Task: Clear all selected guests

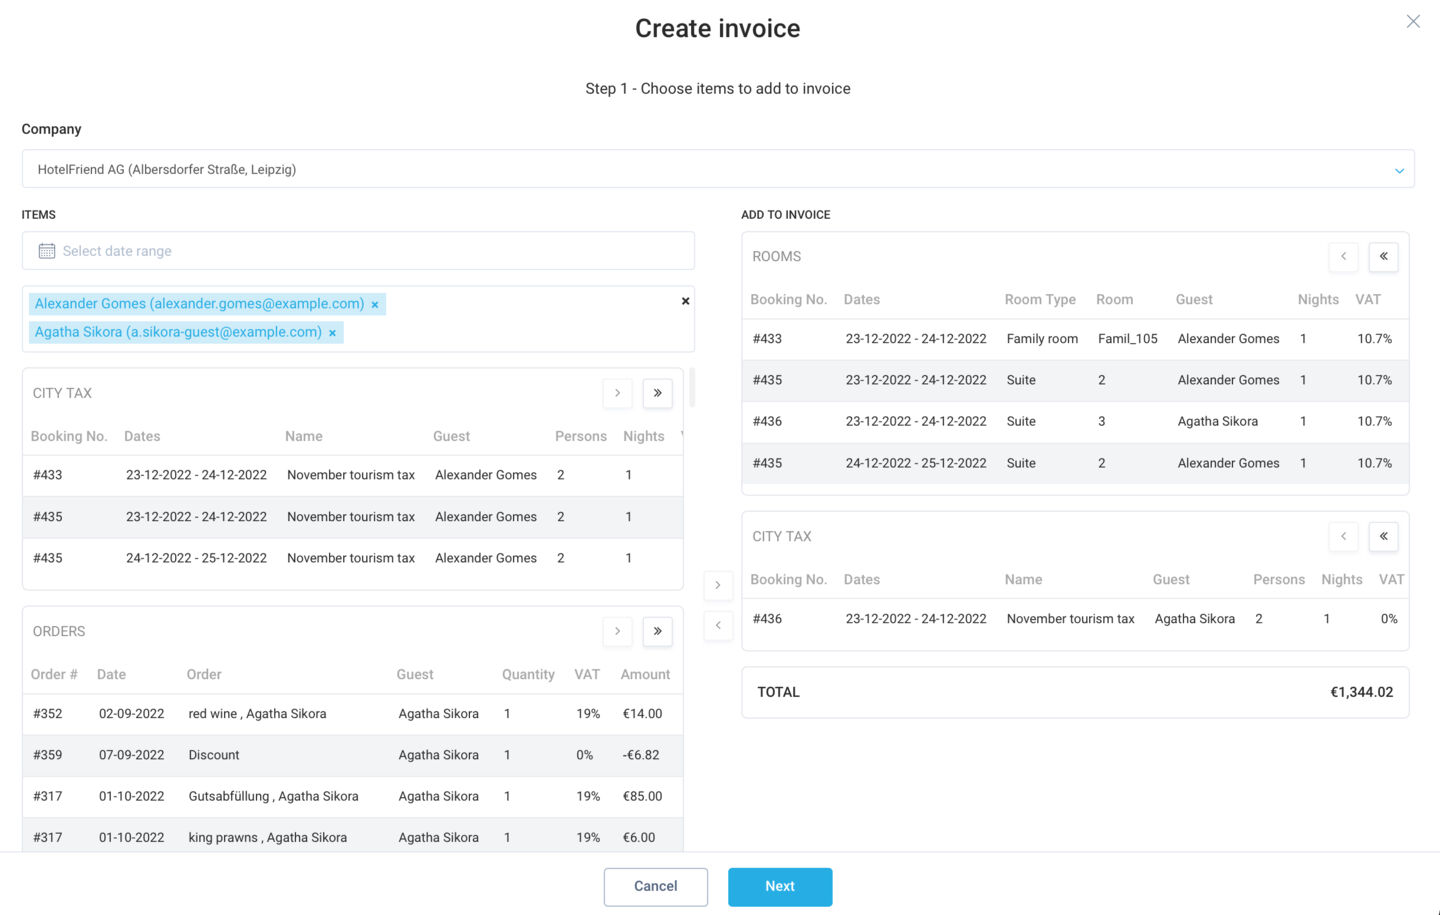Action: coord(685,301)
